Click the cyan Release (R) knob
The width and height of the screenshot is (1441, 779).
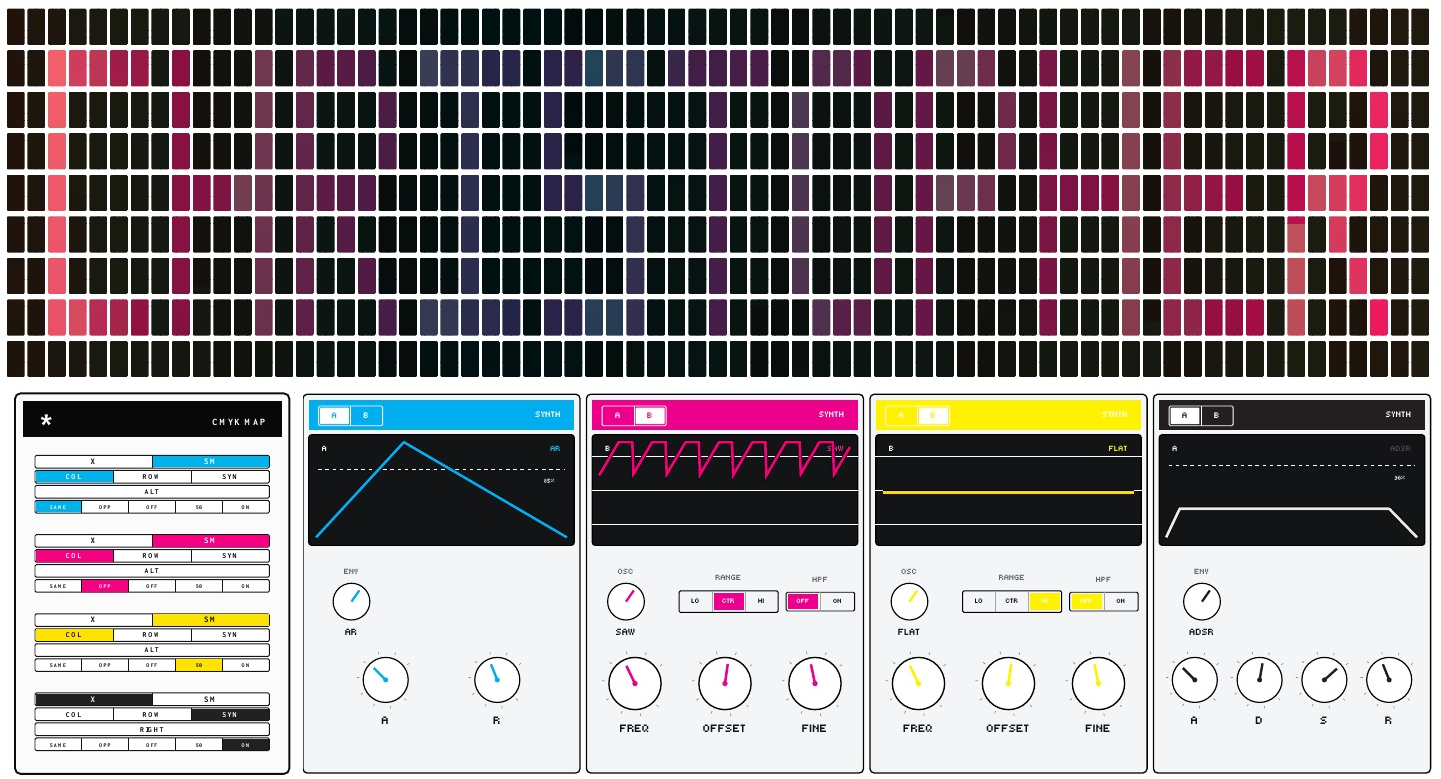[496, 679]
